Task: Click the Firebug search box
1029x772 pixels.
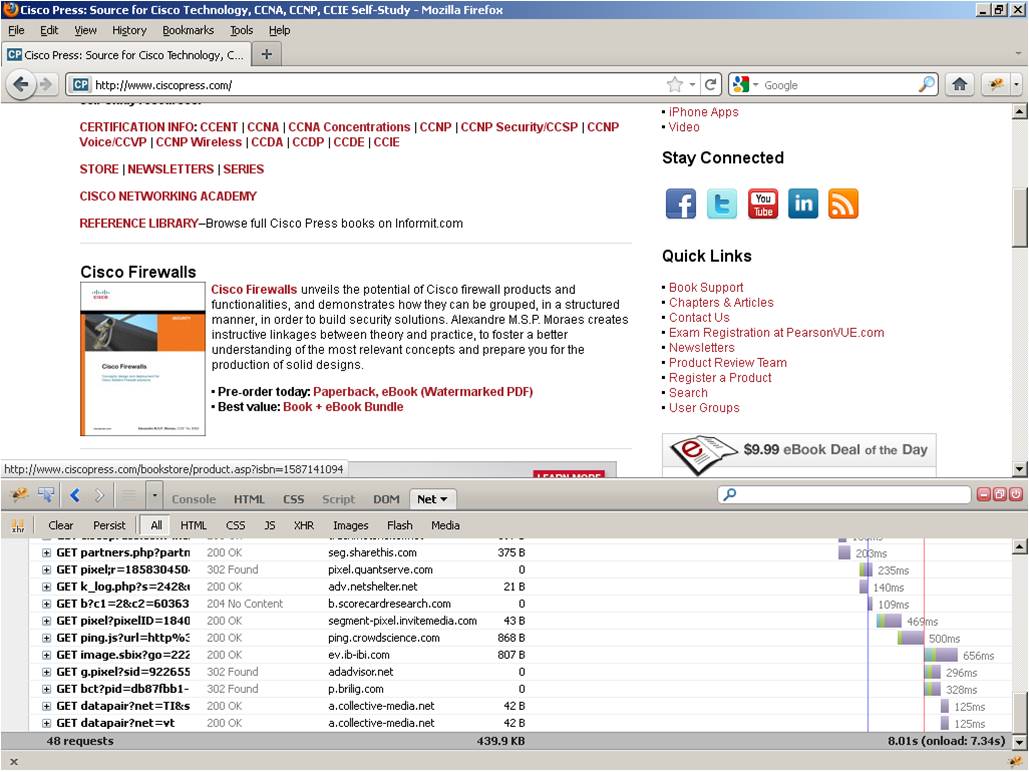Action: [844, 494]
